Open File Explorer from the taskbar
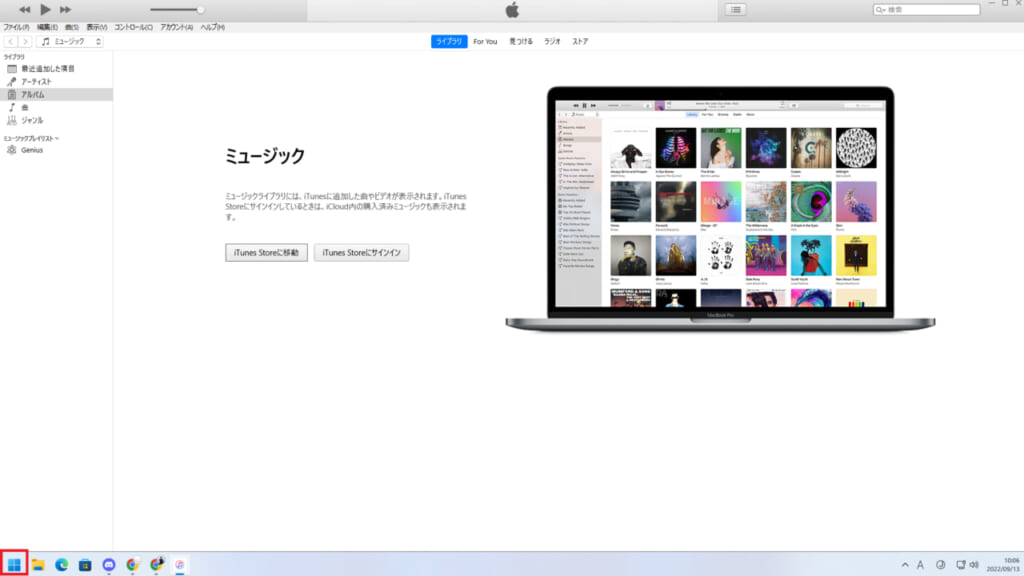This screenshot has width=1024, height=576. tap(38, 564)
